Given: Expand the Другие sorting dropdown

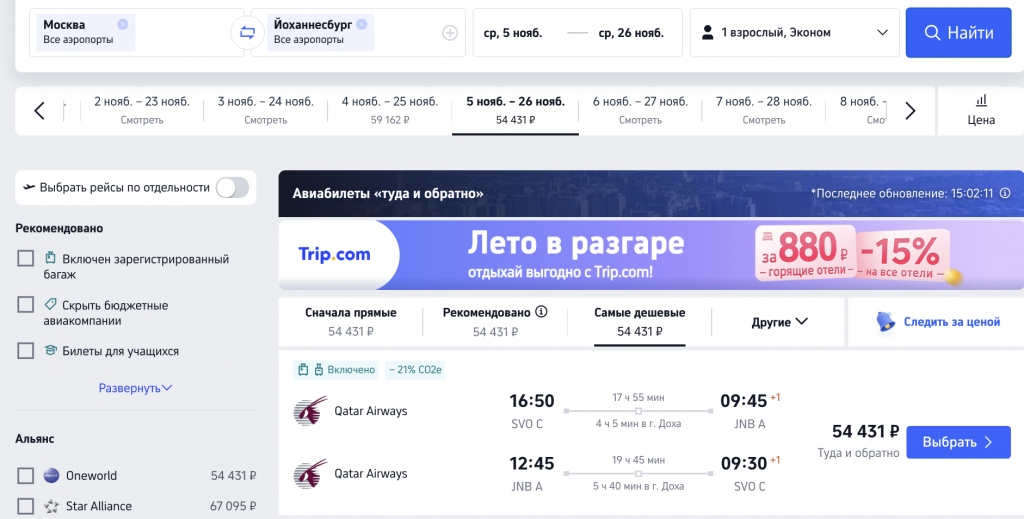Looking at the screenshot, I should 779,322.
